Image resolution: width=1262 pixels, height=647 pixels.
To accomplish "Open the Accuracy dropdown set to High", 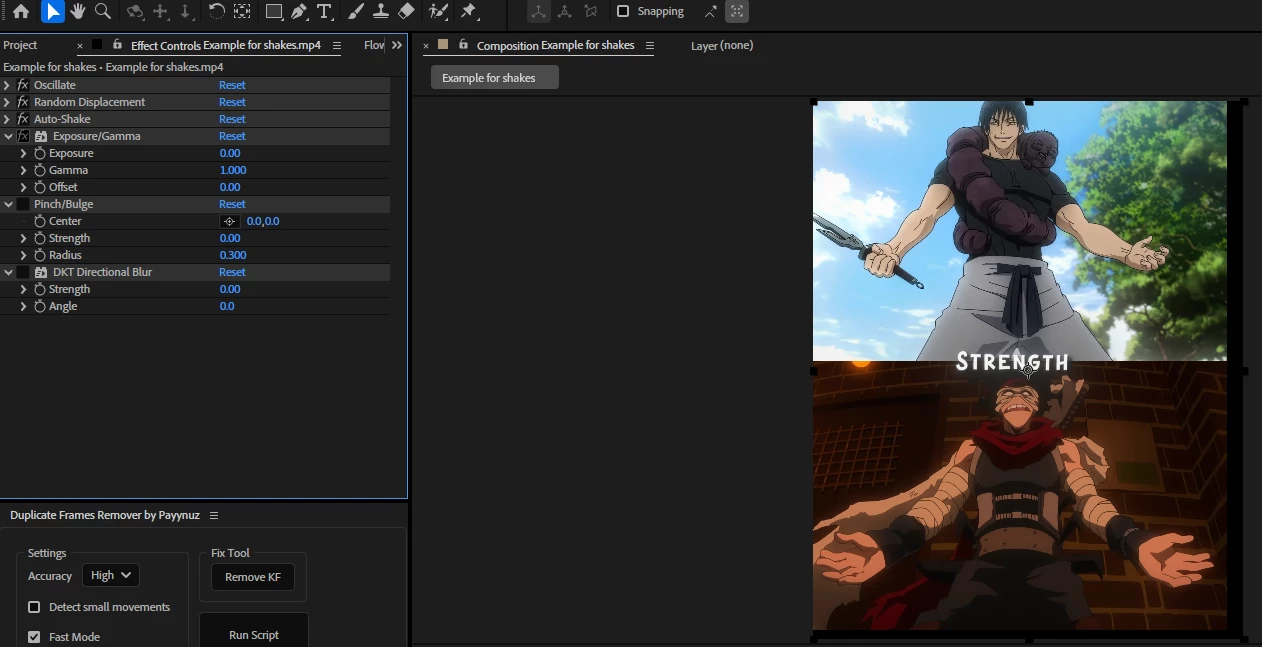I will tap(110, 575).
